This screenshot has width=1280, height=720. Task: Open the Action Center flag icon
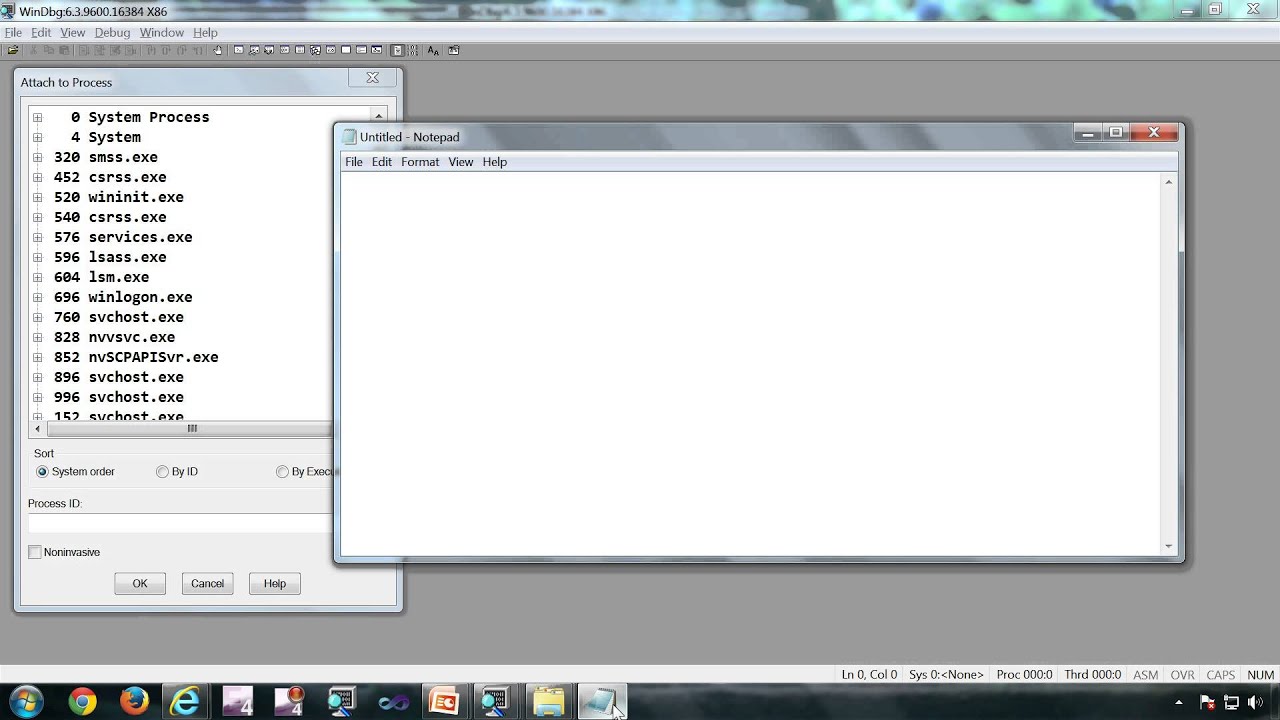pyautogui.click(x=1207, y=703)
